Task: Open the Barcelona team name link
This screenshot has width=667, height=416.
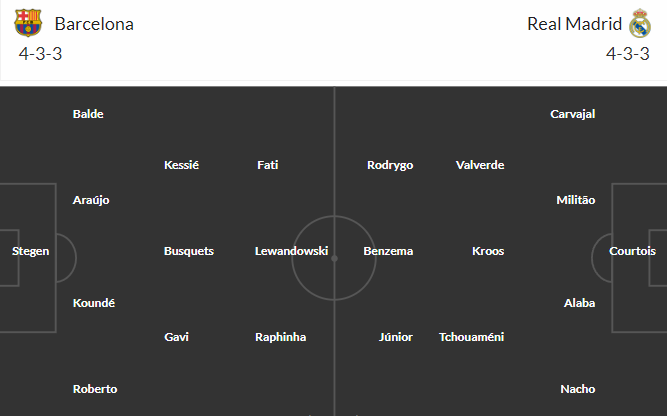Action: (94, 24)
